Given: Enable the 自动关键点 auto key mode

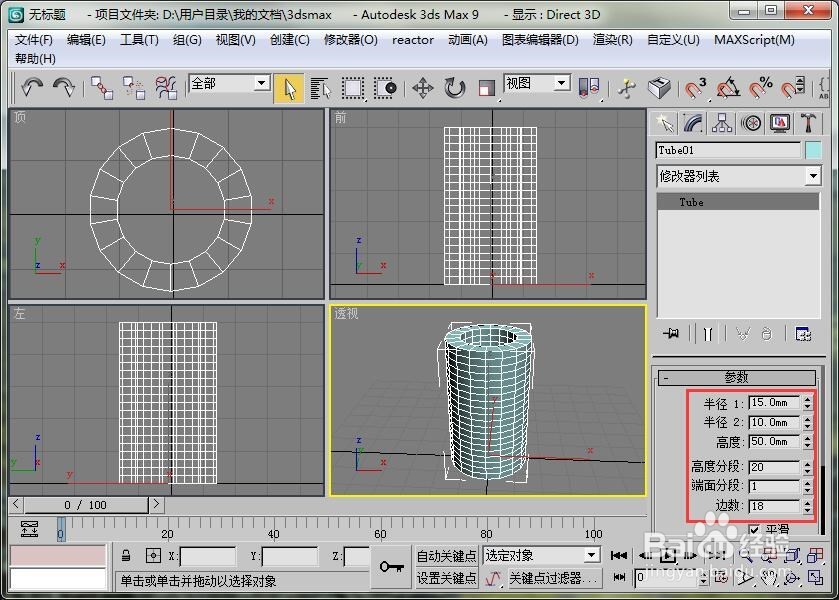Looking at the screenshot, I should click(446, 554).
